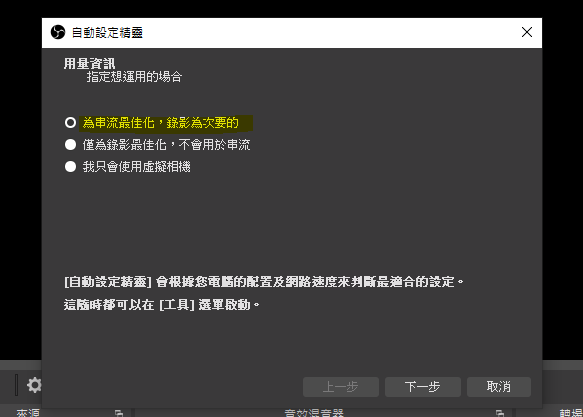Click the 用量資訊 heading text
This screenshot has width=583, height=417.
(x=89, y=64)
